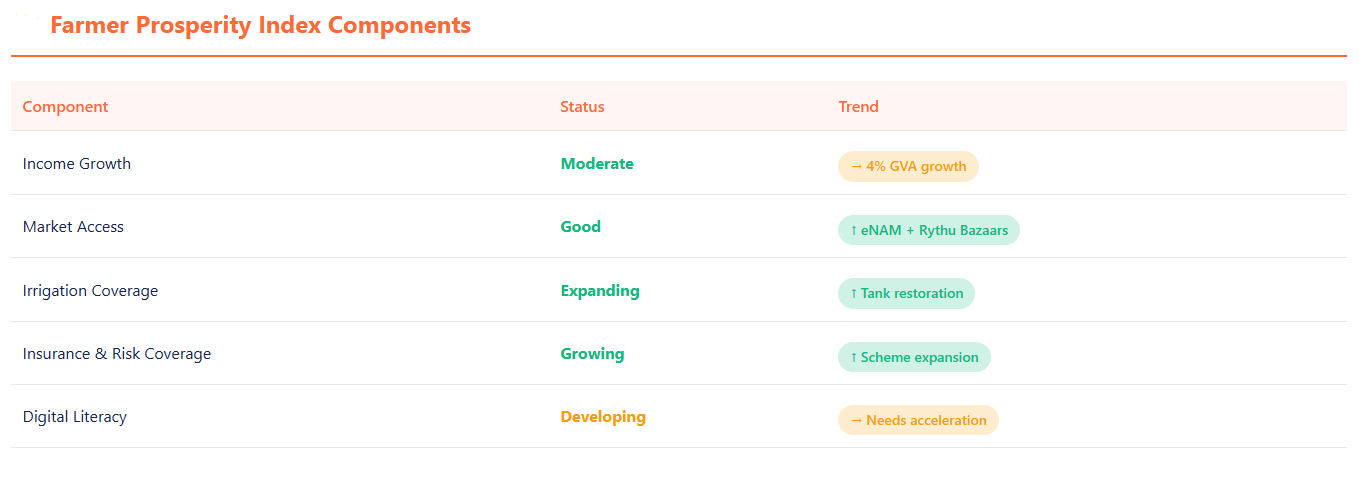Click the eNAM + Rythu Bazaars badge

928,230
